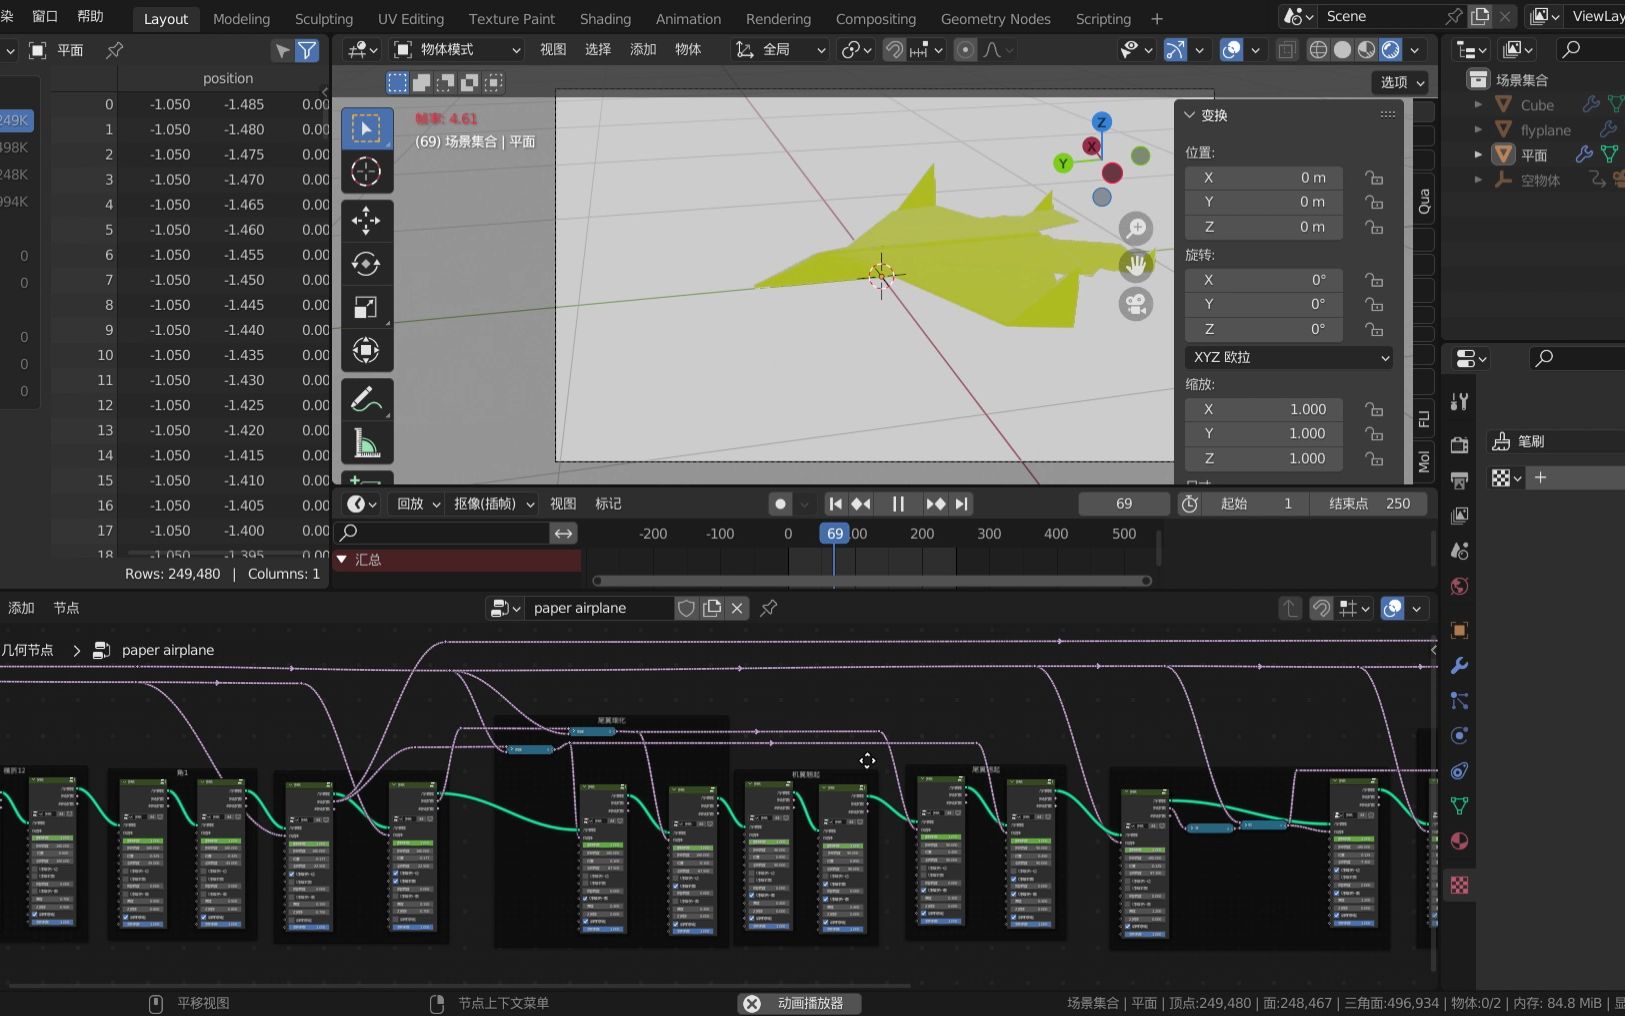Image resolution: width=1625 pixels, height=1016 pixels.
Task: Choose the Move tool
Action: point(366,220)
